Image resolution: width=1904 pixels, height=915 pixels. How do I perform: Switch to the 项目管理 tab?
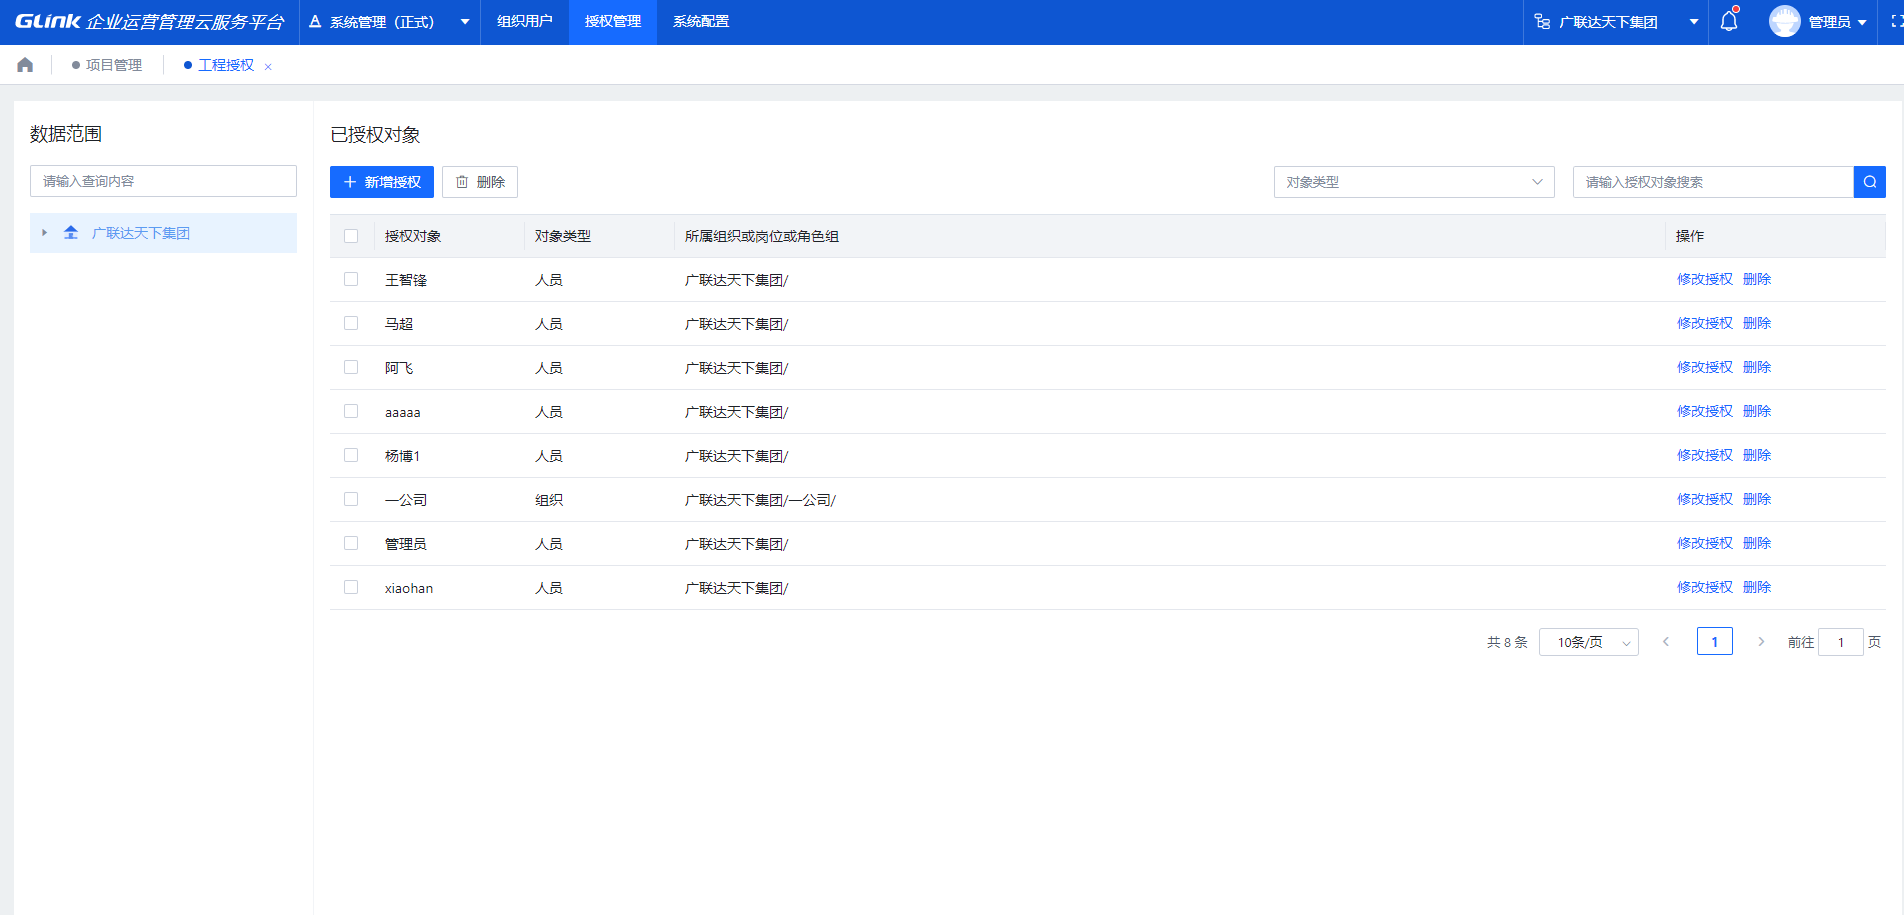107,65
